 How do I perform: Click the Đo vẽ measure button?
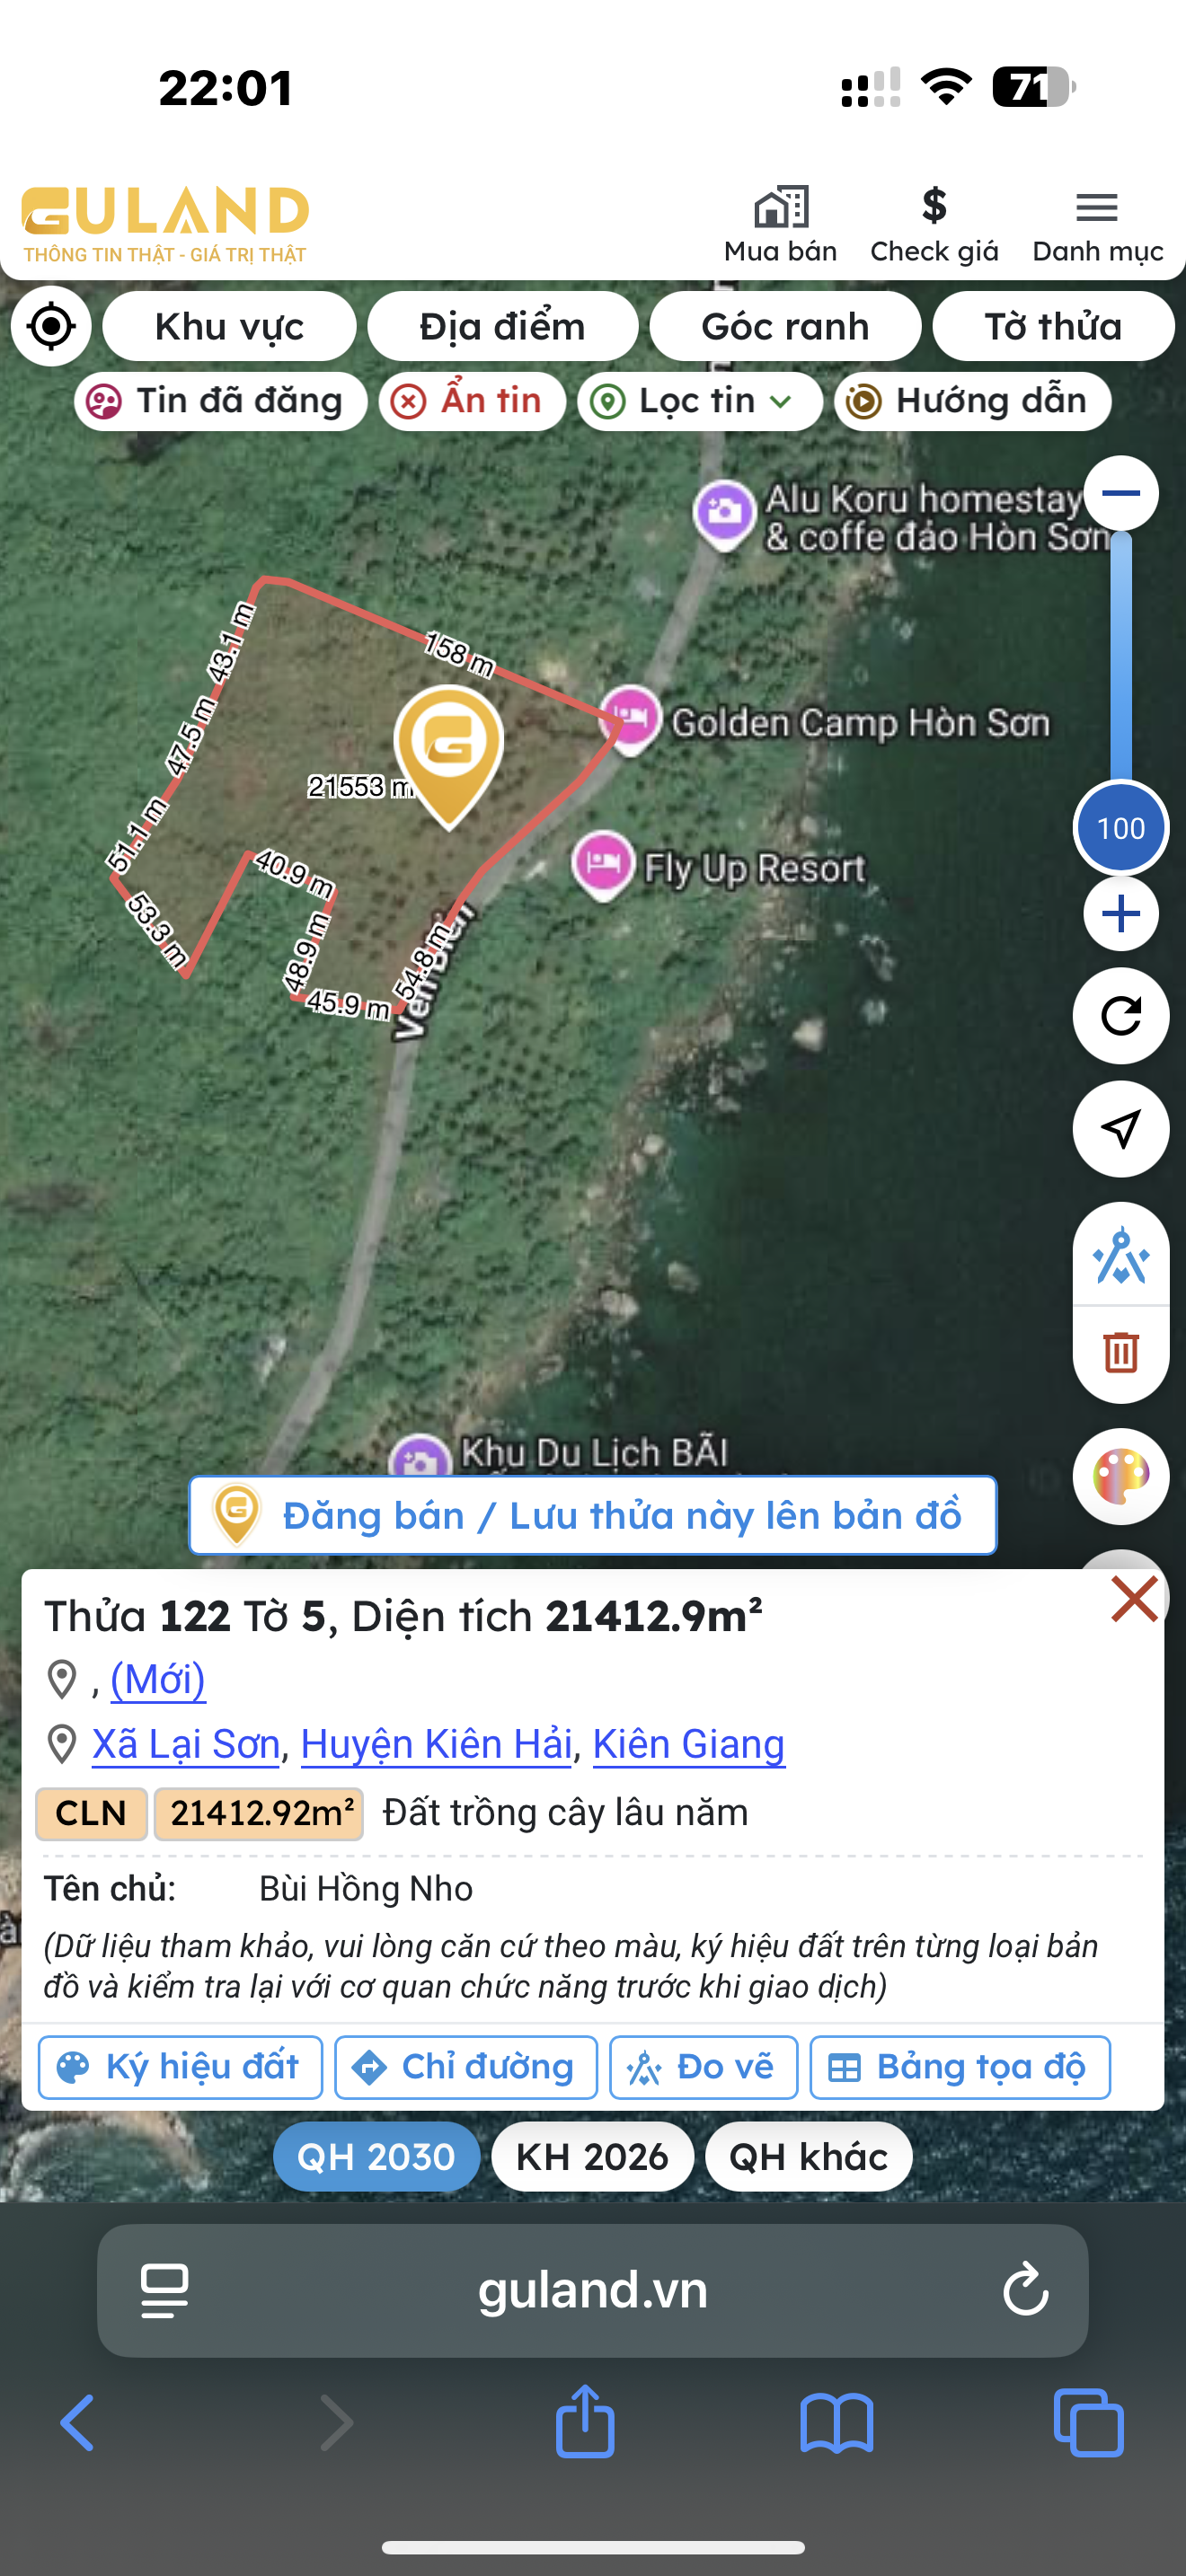pyautogui.click(x=704, y=2067)
